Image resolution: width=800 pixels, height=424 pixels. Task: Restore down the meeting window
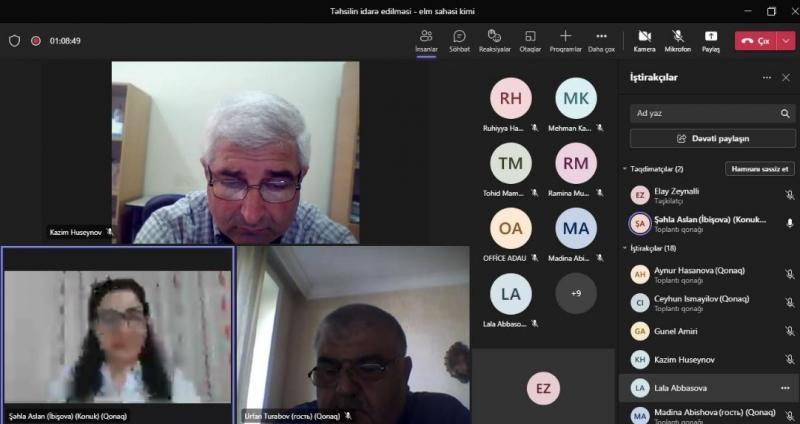(771, 11)
